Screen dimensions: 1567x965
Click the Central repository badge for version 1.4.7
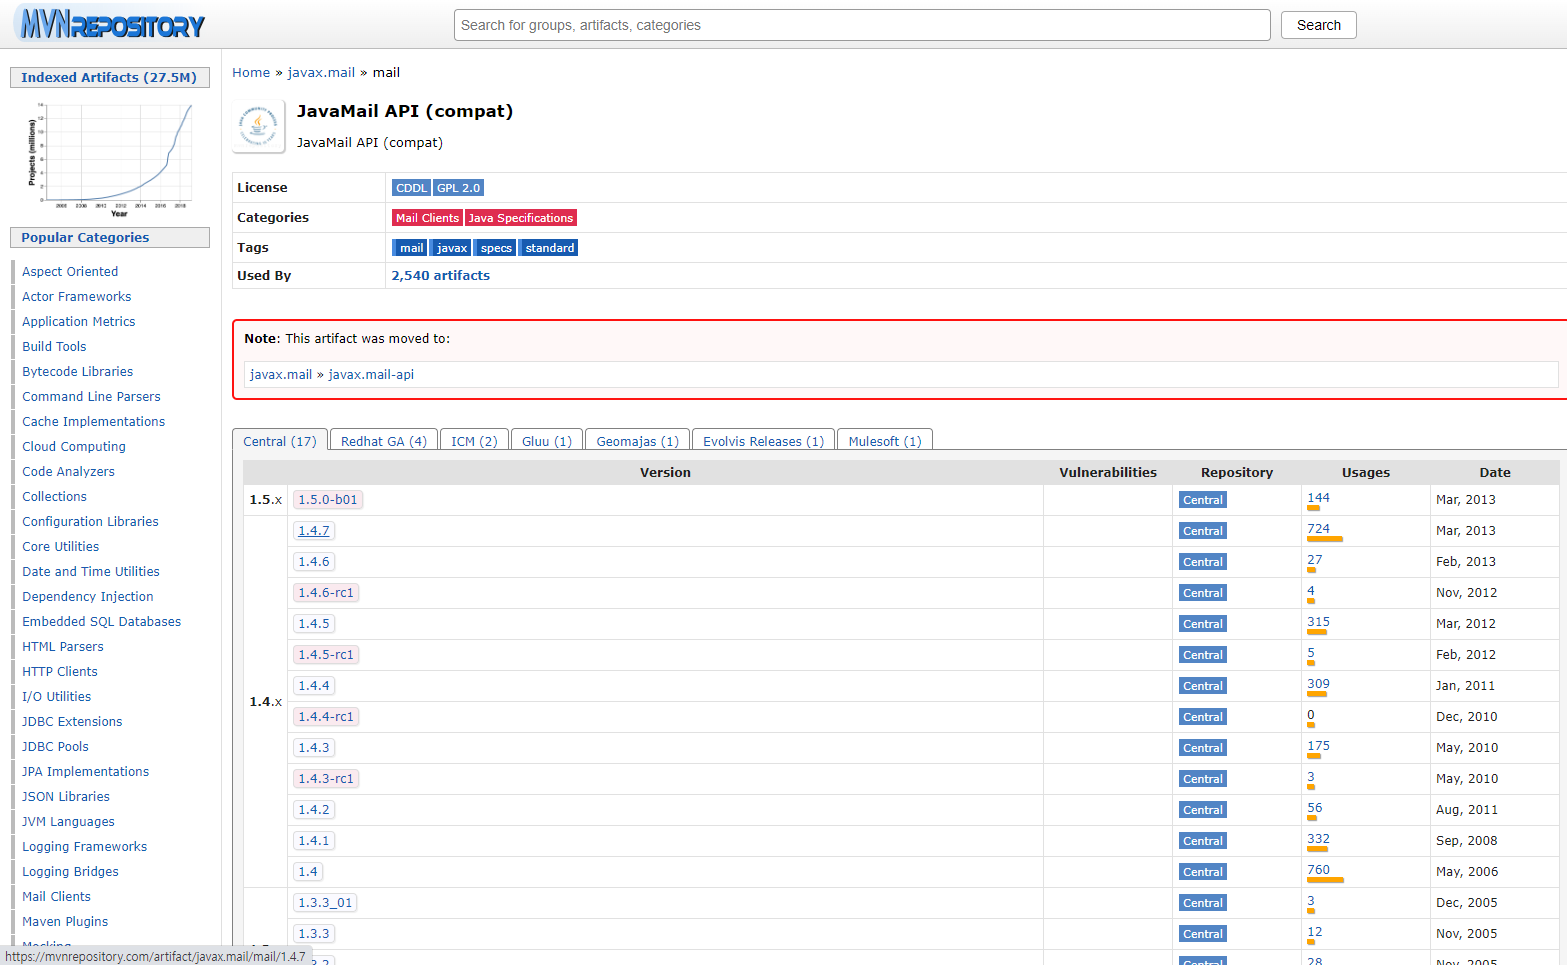[1202, 530]
